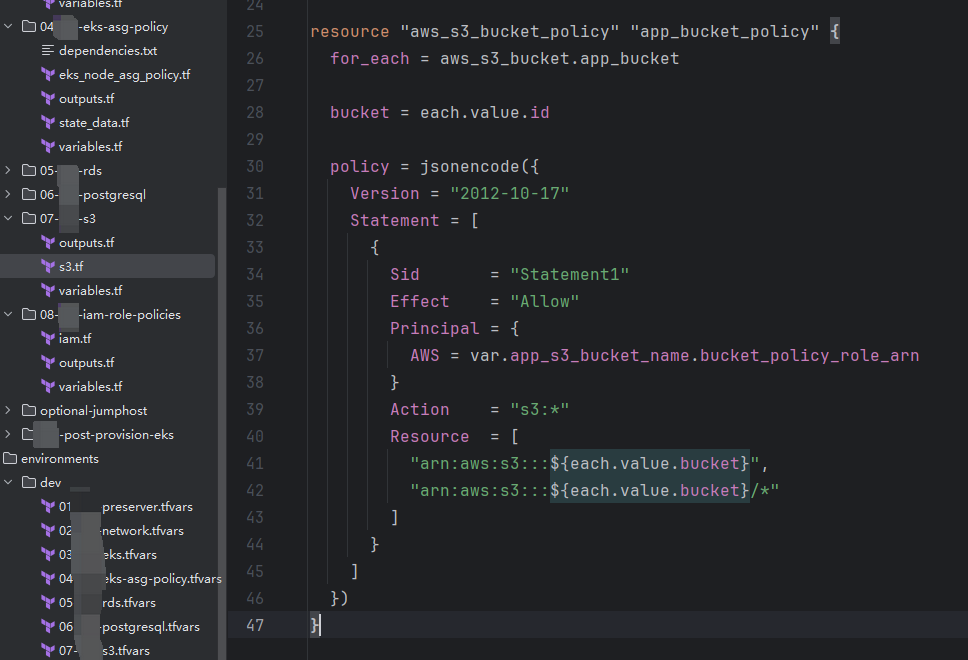968x660 pixels.
Task: Click bucket_policy_role_arn in the AWS line
Action: point(809,356)
